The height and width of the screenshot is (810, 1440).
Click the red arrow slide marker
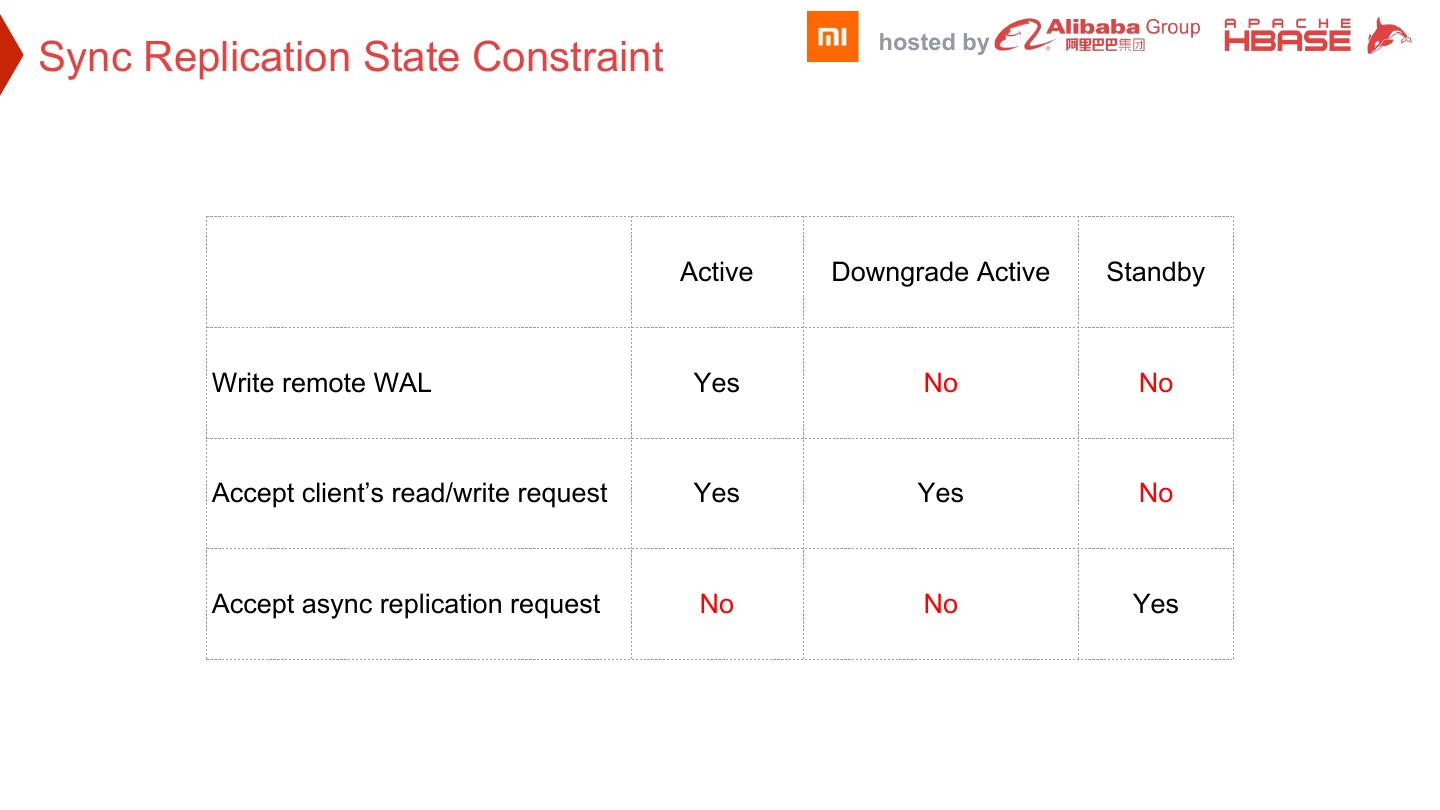point(9,55)
